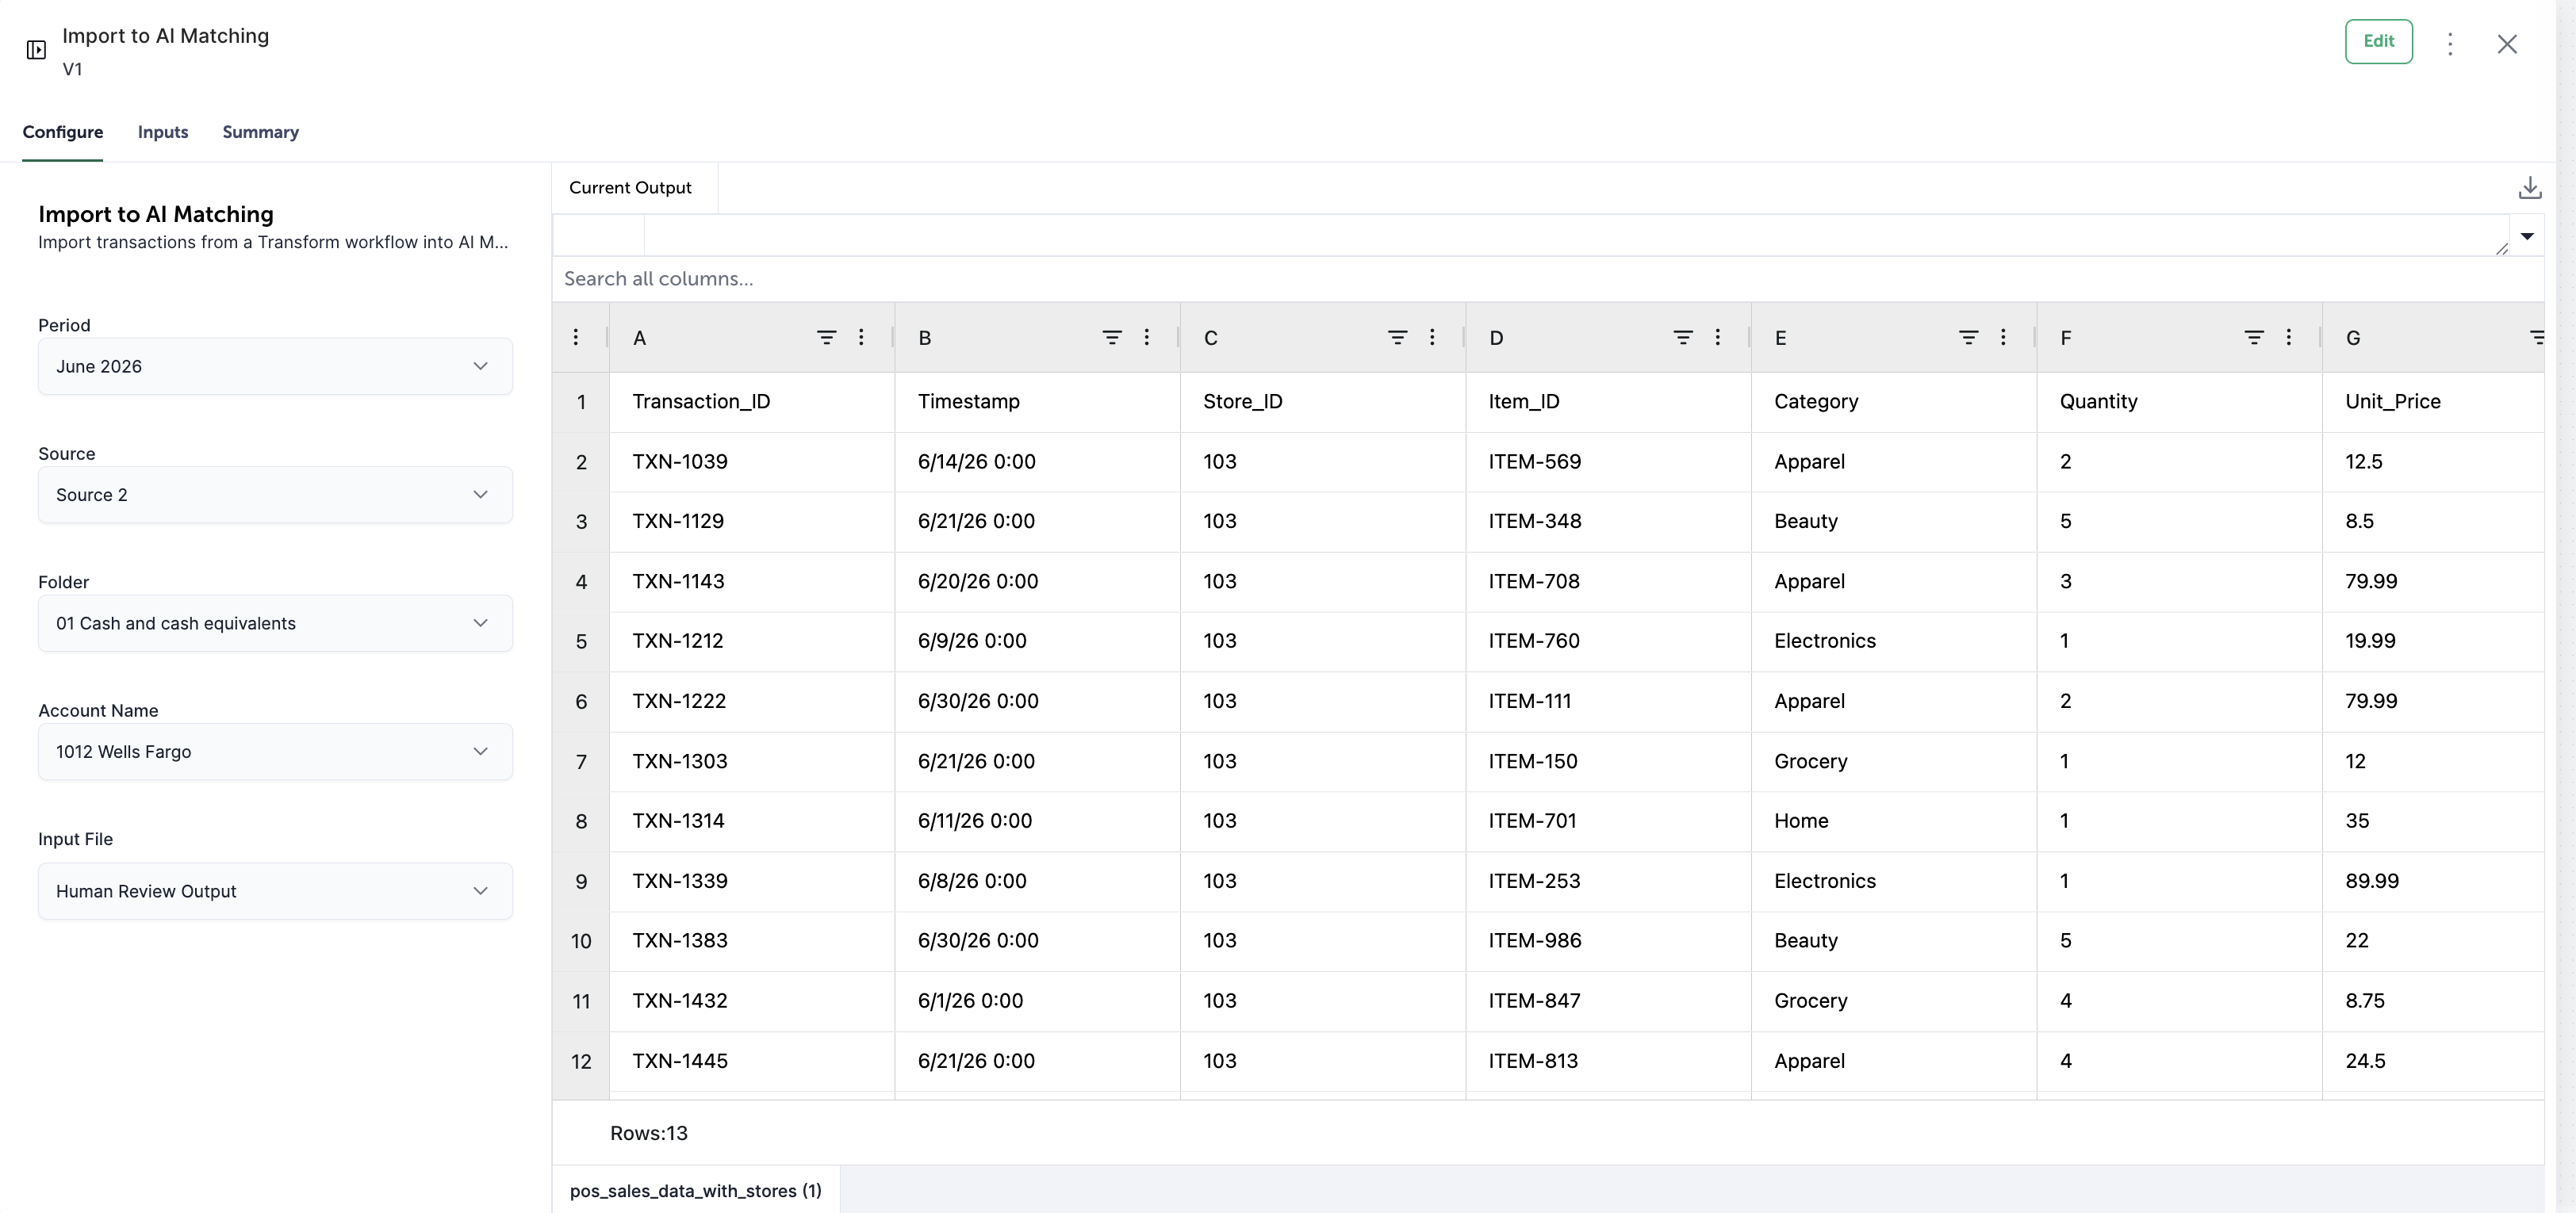Click the Electronics cell in the TXN-1212 row

1893,641
